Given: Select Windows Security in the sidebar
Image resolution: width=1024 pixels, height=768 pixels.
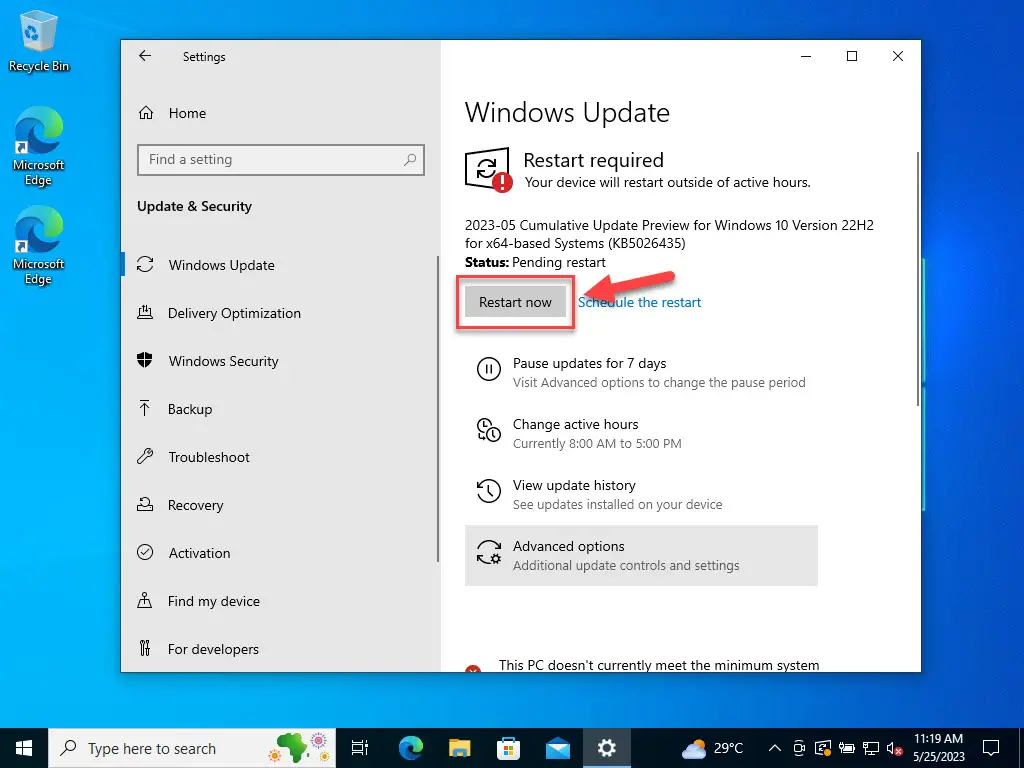Looking at the screenshot, I should coord(280,361).
